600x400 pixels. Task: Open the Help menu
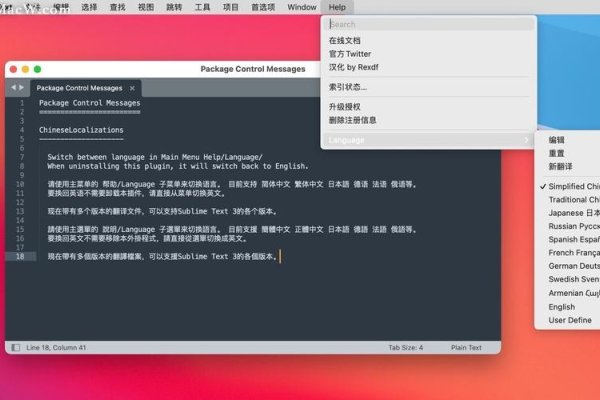(337, 7)
